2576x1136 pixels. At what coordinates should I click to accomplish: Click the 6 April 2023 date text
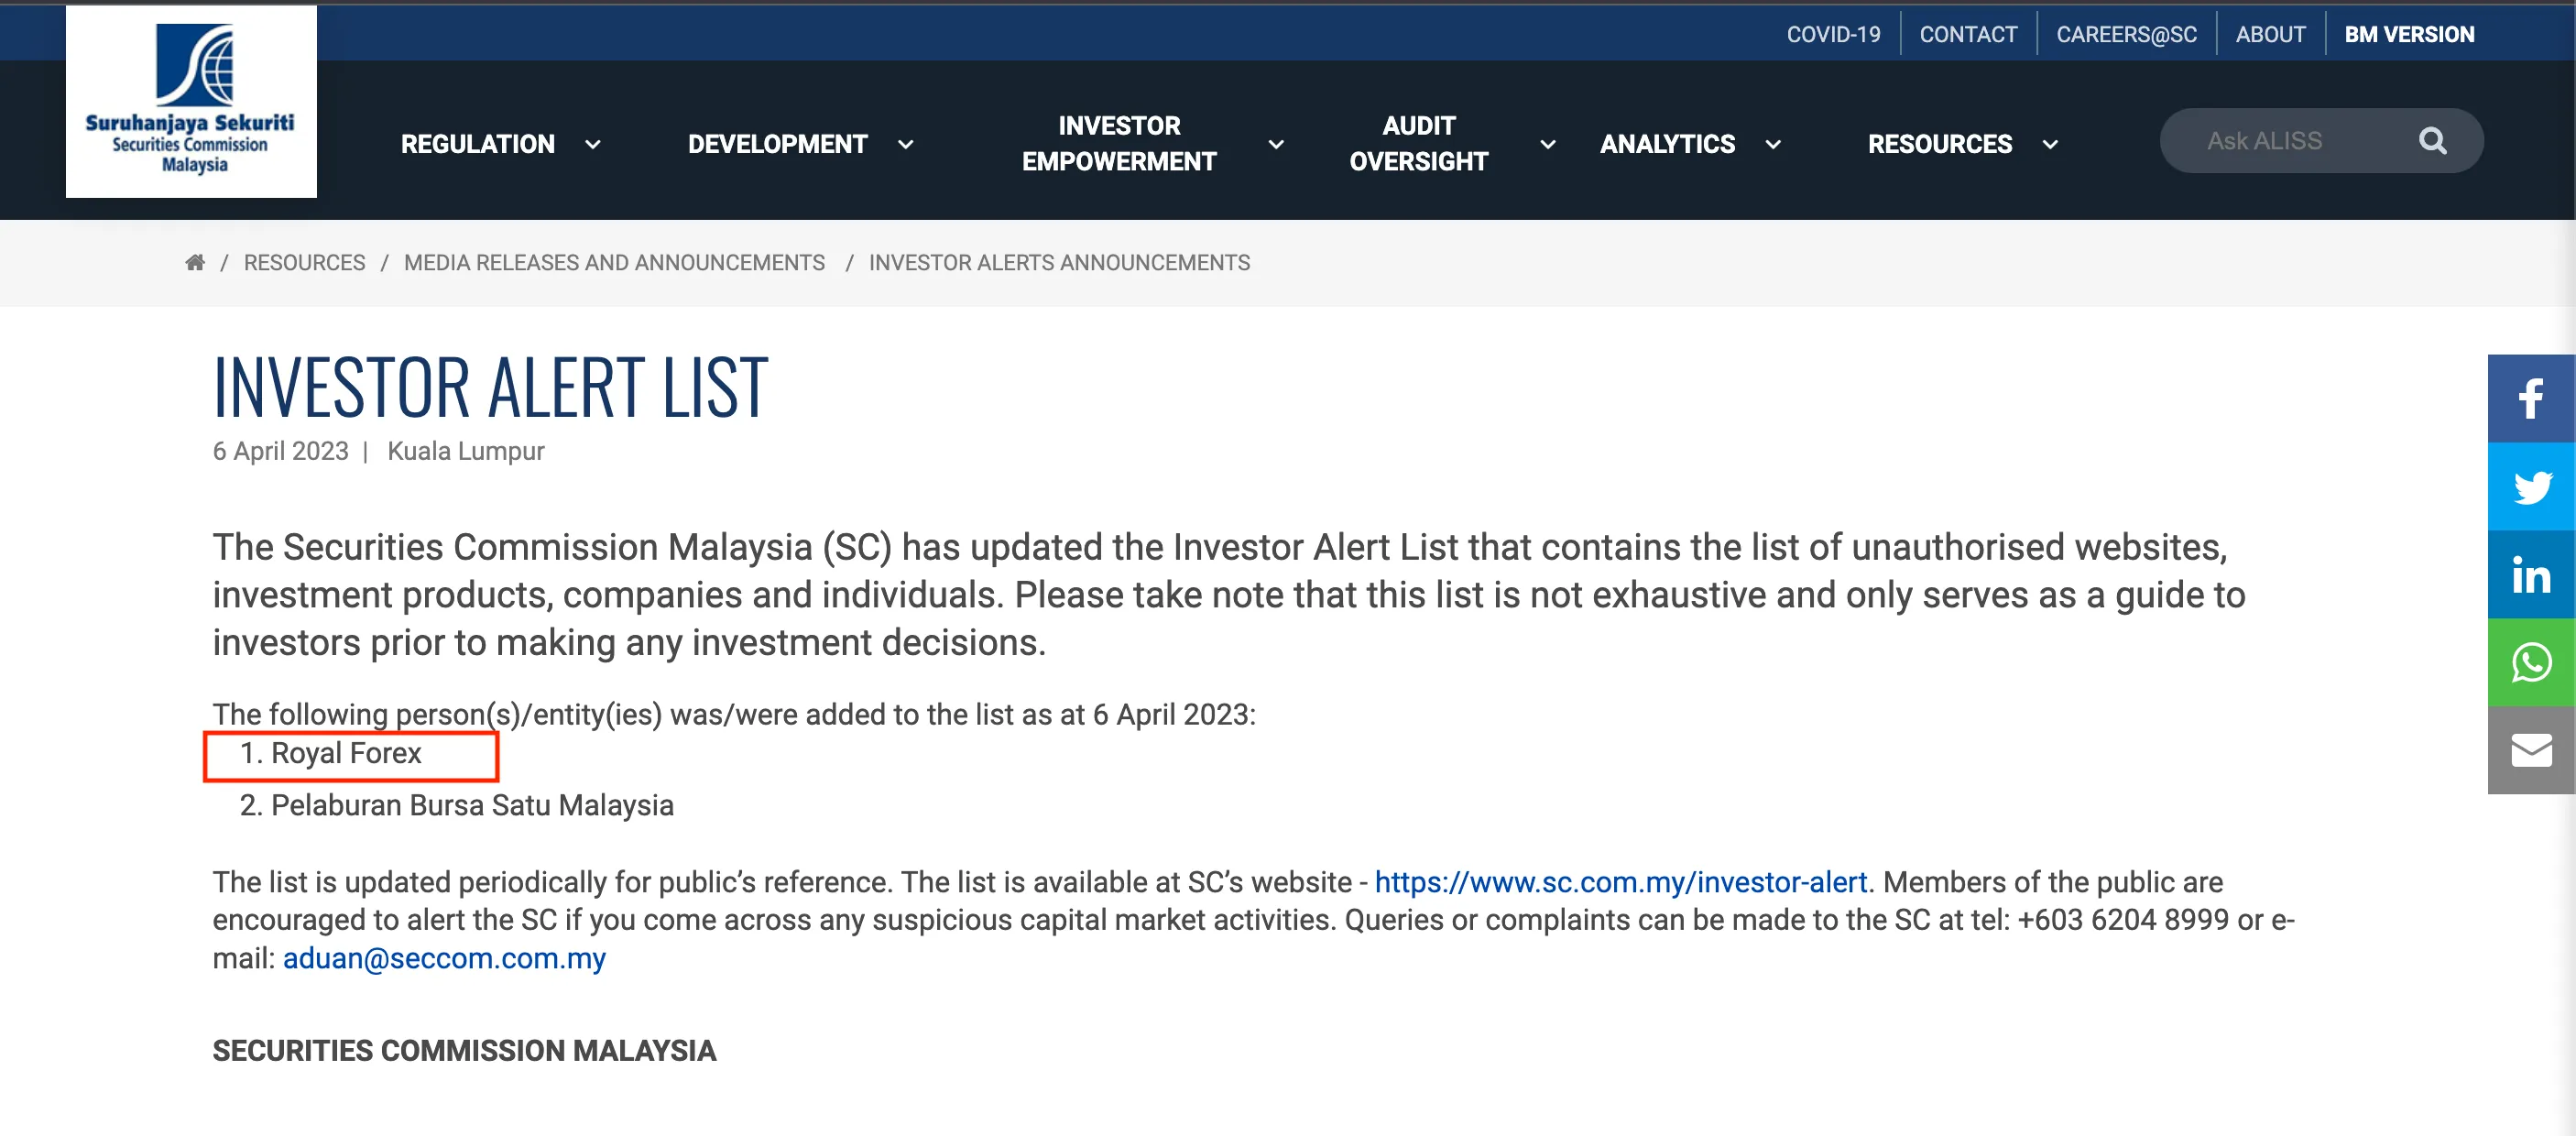[280, 451]
